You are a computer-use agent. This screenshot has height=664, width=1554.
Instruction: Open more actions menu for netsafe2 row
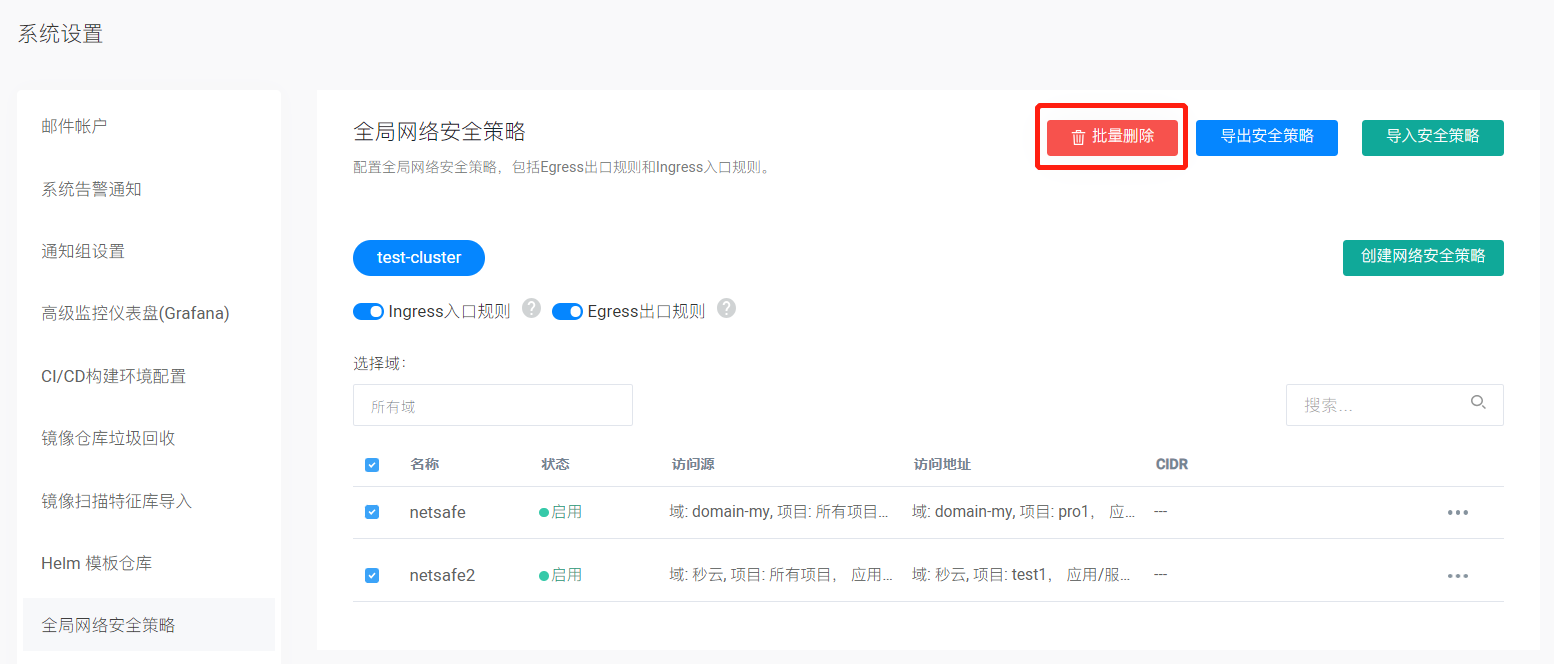pos(1457,576)
